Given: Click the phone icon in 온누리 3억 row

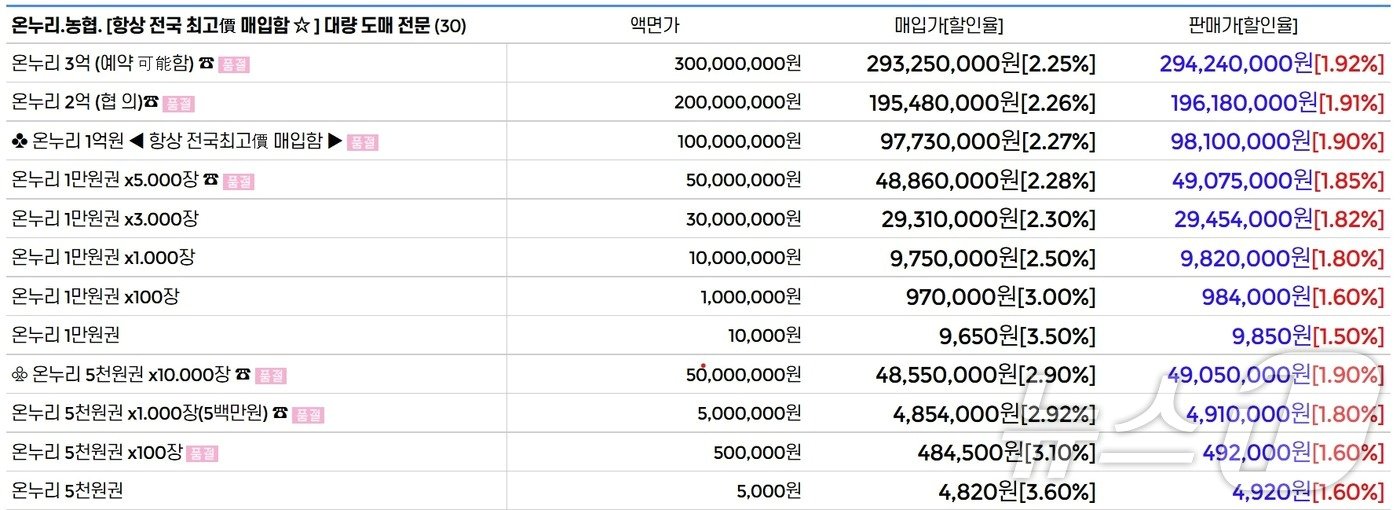Looking at the screenshot, I should 206,64.
